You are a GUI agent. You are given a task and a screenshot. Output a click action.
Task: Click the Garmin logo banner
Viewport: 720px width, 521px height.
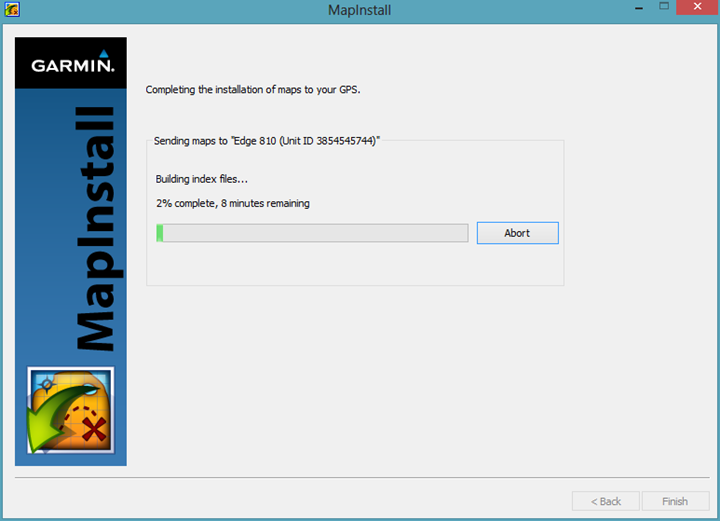[71, 63]
